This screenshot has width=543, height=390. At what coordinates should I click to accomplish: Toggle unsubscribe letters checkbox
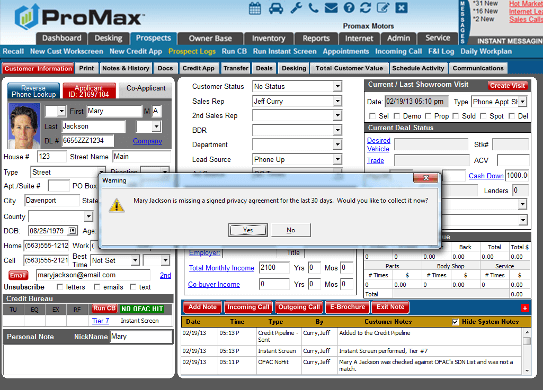pyautogui.click(x=60, y=287)
